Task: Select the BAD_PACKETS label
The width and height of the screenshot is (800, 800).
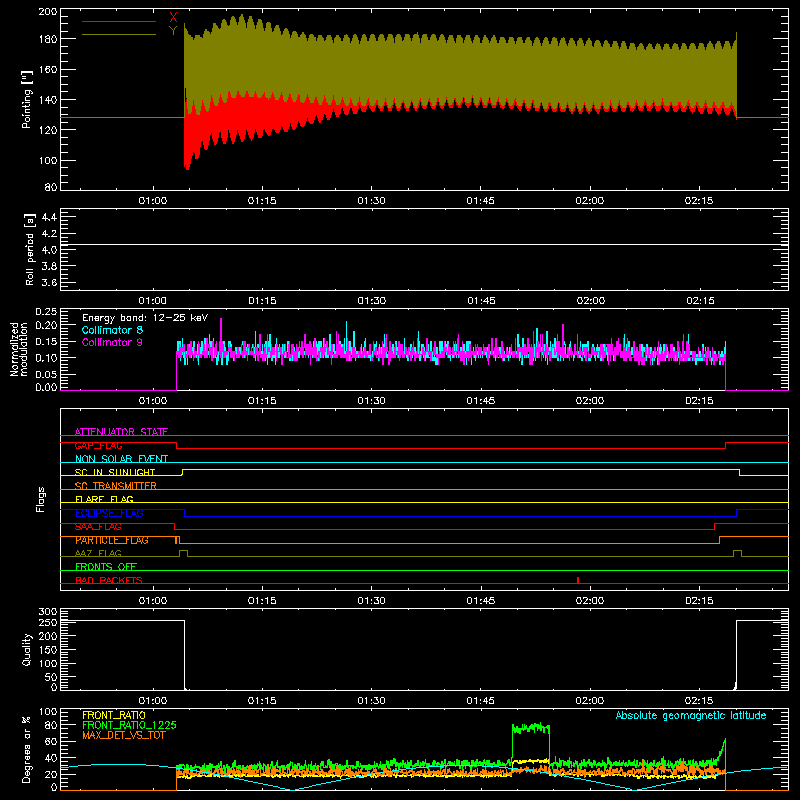Action: 109,580
